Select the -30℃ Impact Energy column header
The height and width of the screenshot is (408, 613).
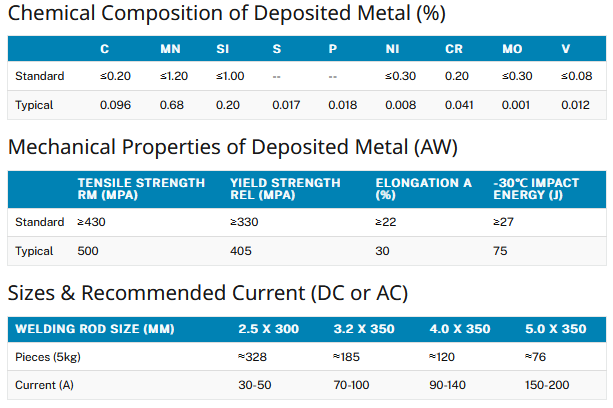point(537,189)
